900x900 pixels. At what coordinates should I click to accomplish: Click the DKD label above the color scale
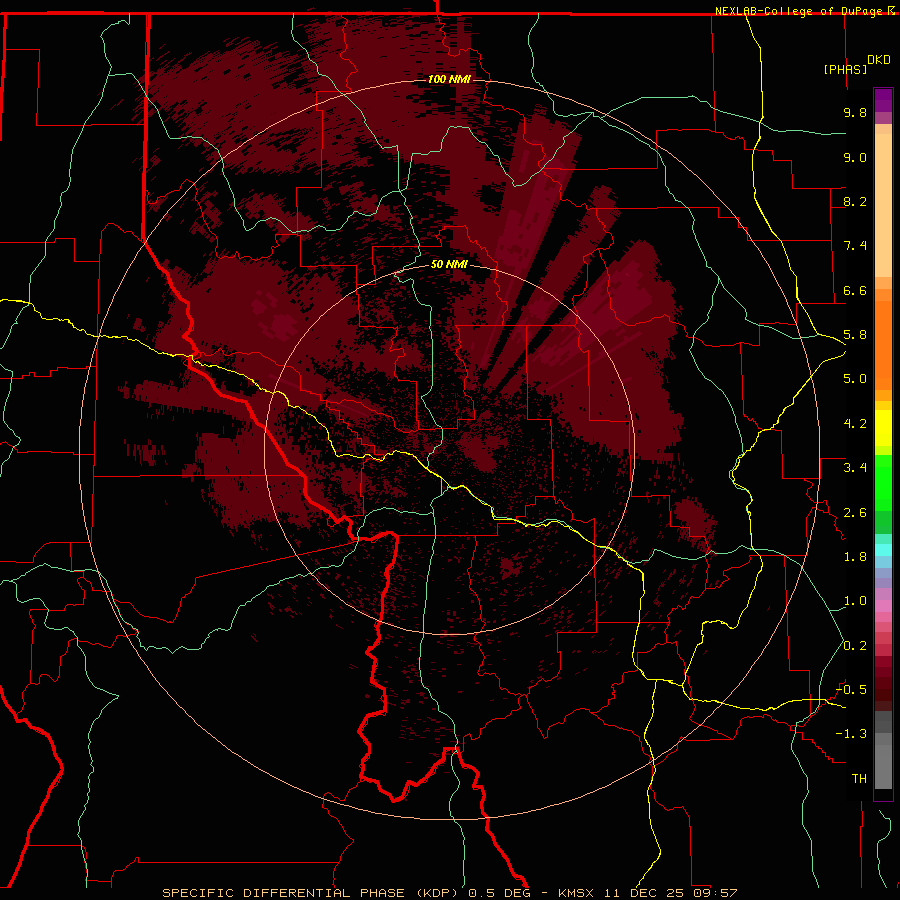point(879,59)
